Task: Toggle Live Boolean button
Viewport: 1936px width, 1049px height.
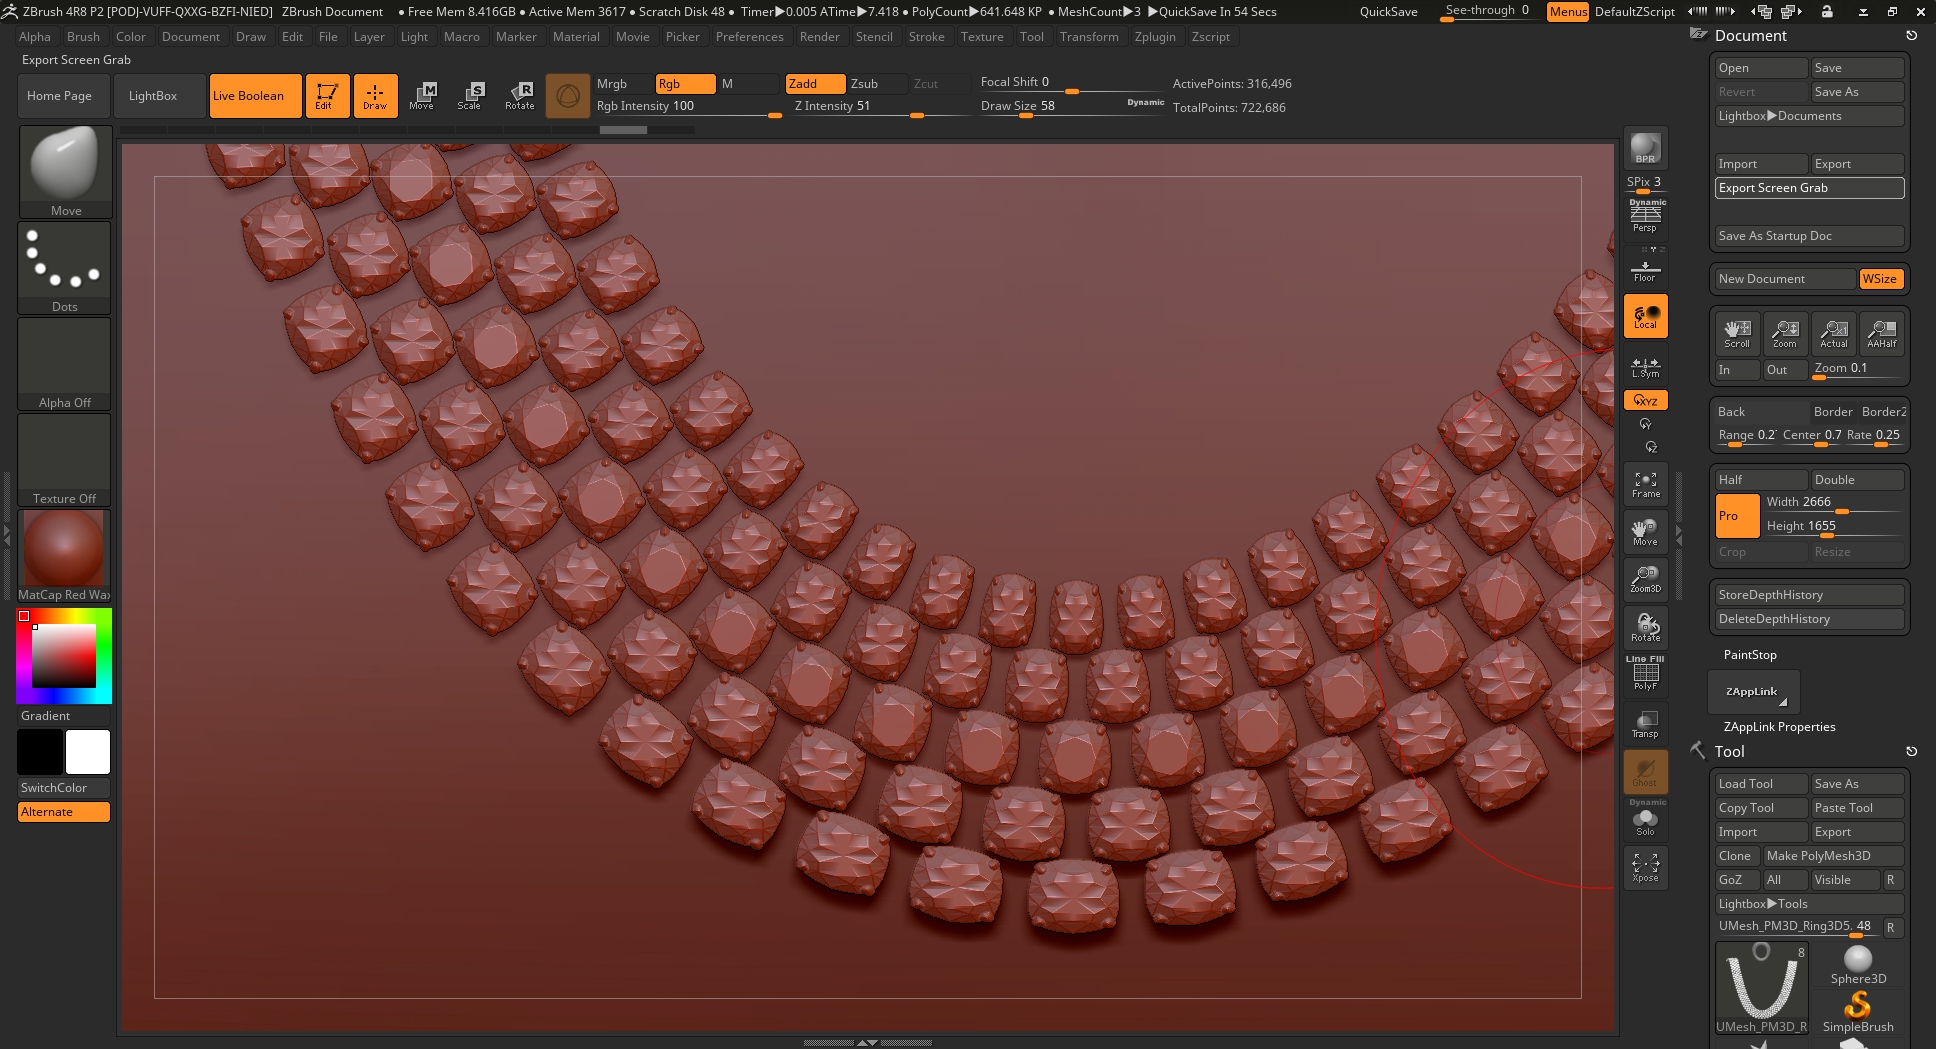Action: 255,96
